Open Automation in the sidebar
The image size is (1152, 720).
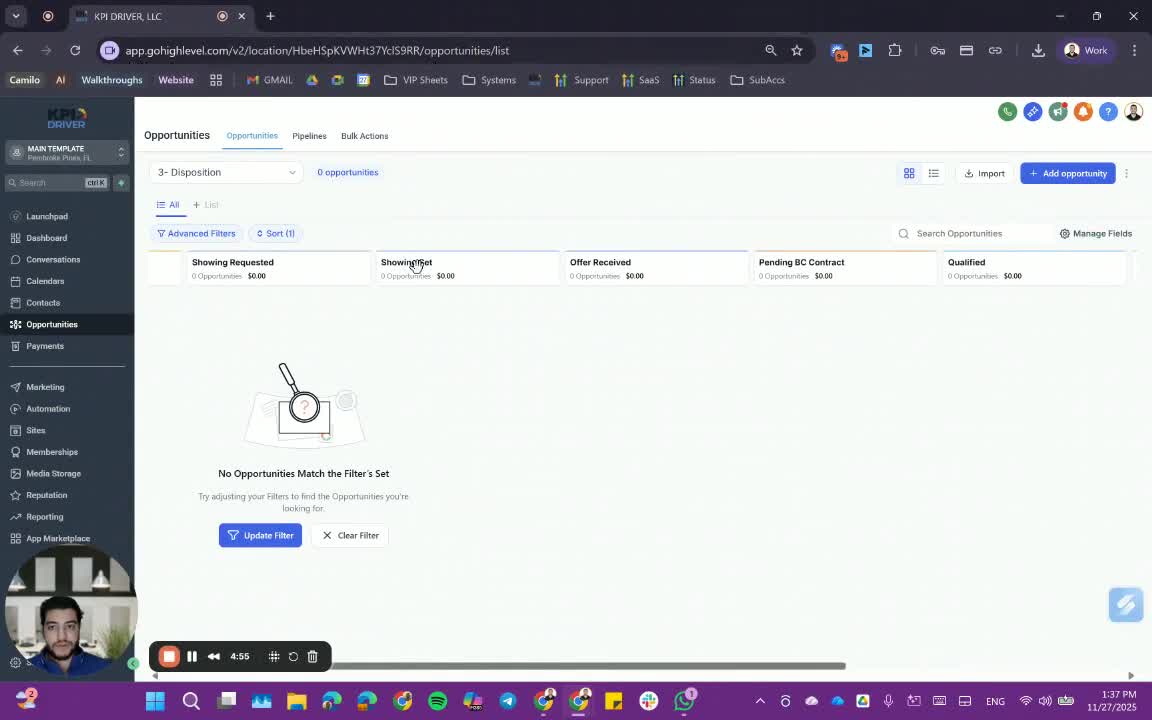point(48,408)
